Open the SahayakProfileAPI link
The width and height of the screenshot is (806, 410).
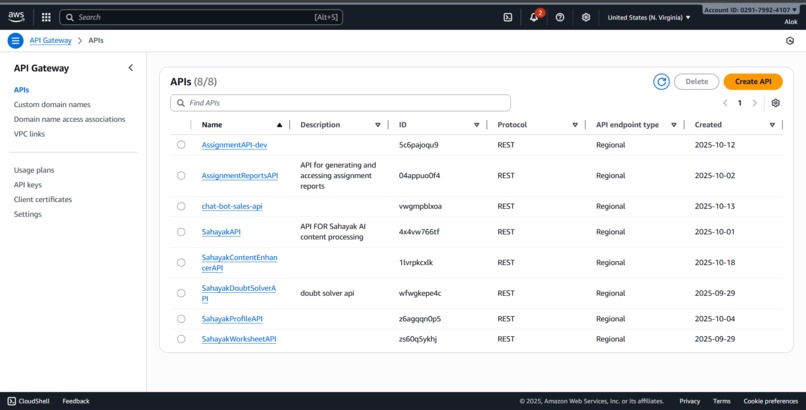[232, 319]
